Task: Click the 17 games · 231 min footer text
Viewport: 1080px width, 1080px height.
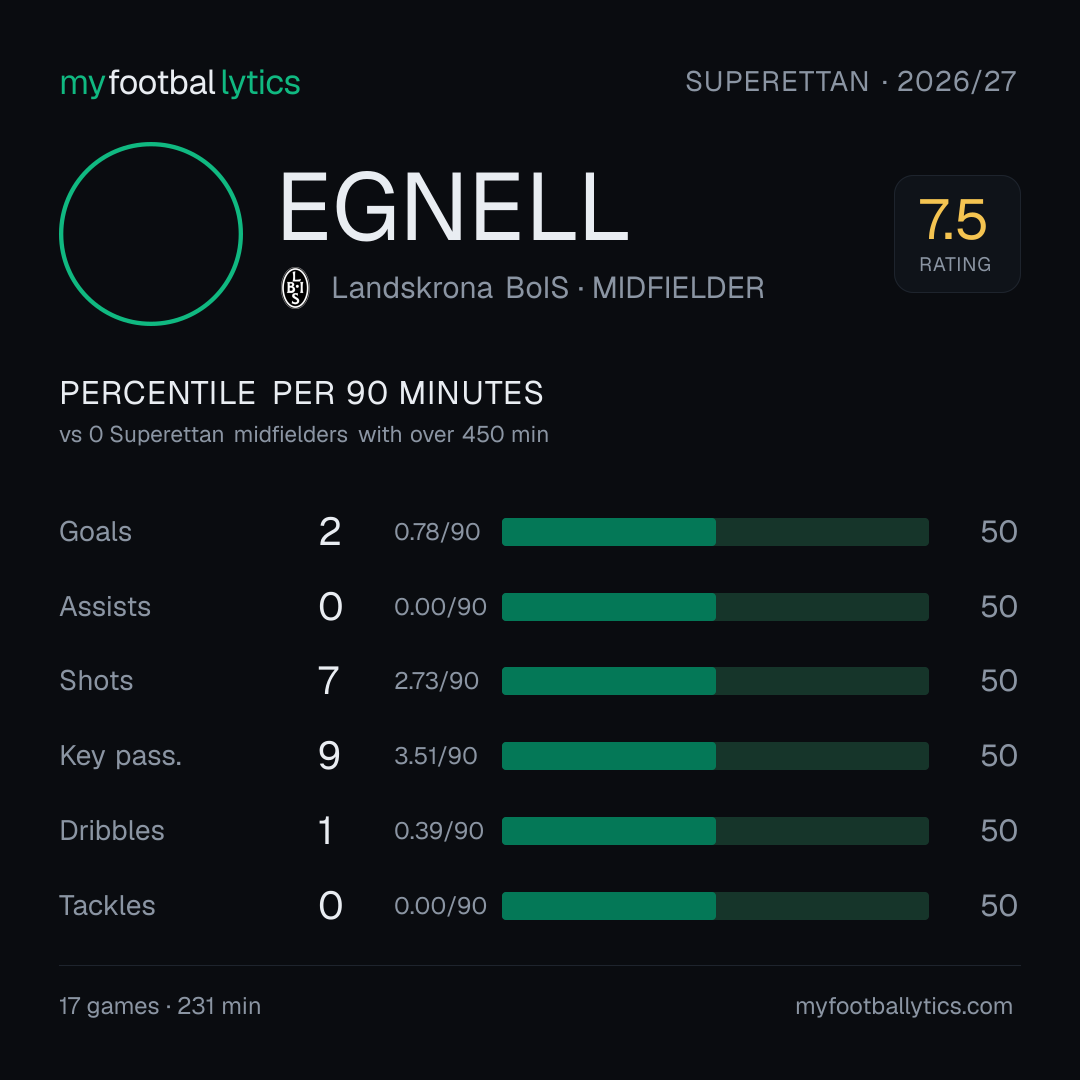Action: click(160, 1006)
